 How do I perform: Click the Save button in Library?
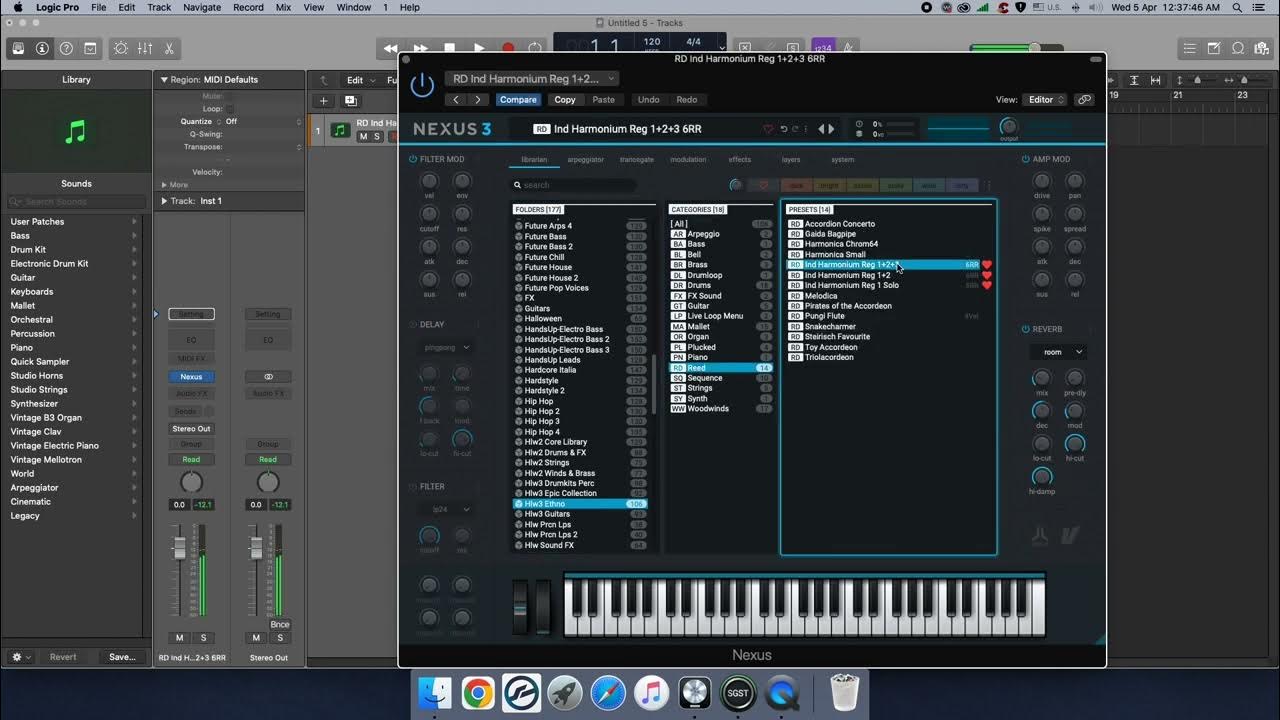pos(122,657)
